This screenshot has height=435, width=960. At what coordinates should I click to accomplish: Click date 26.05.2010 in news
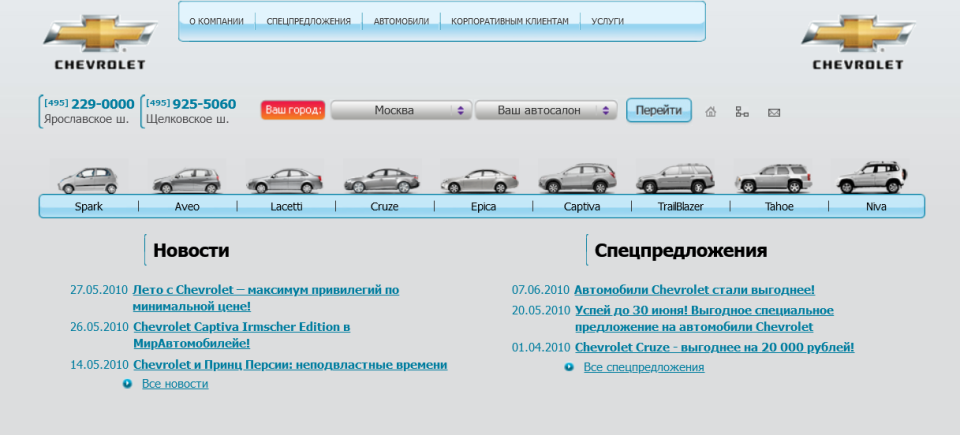[99, 327]
